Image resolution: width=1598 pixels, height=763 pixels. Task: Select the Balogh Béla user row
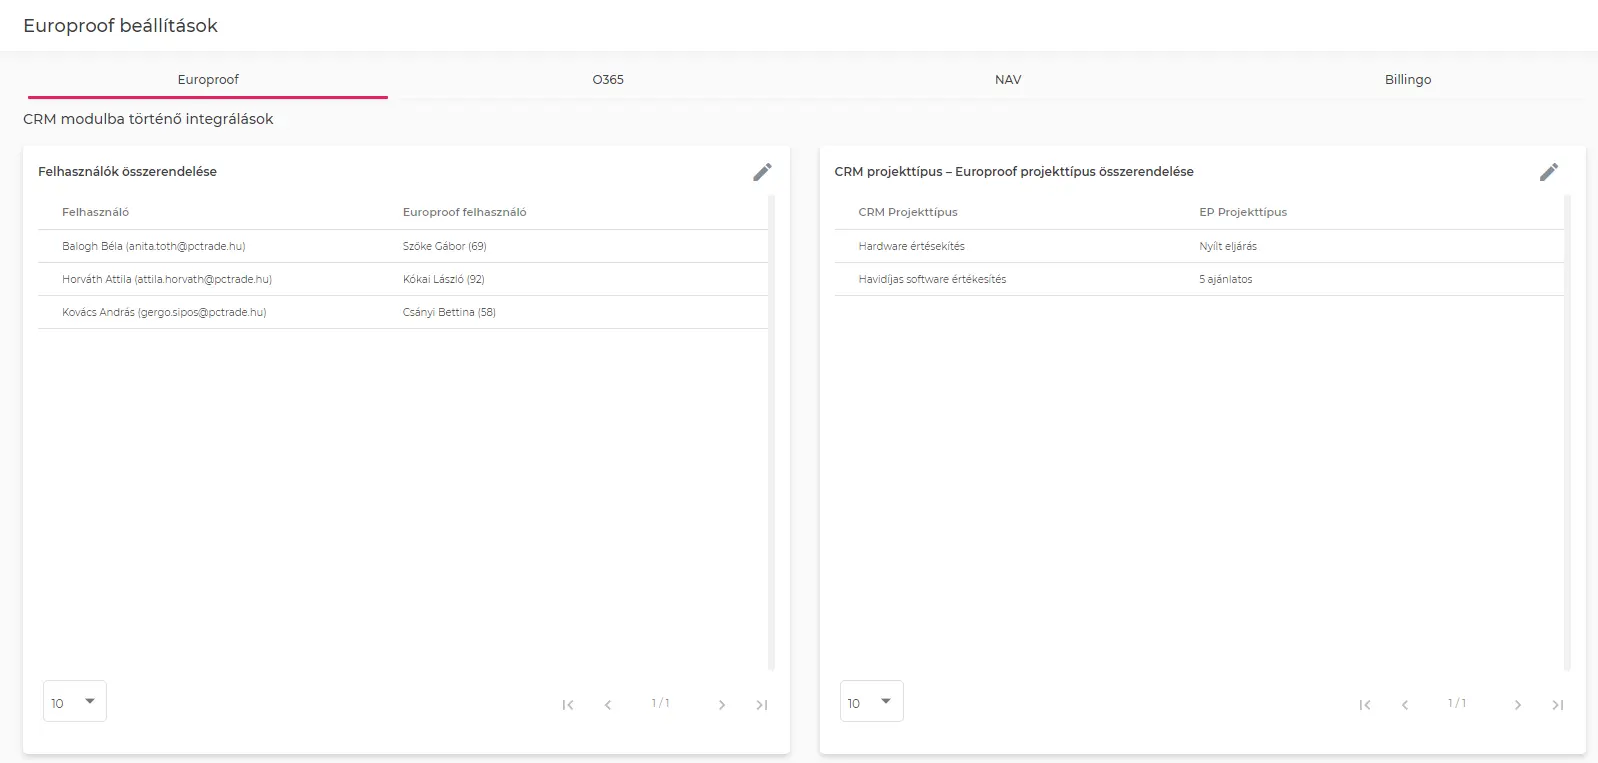pos(154,246)
